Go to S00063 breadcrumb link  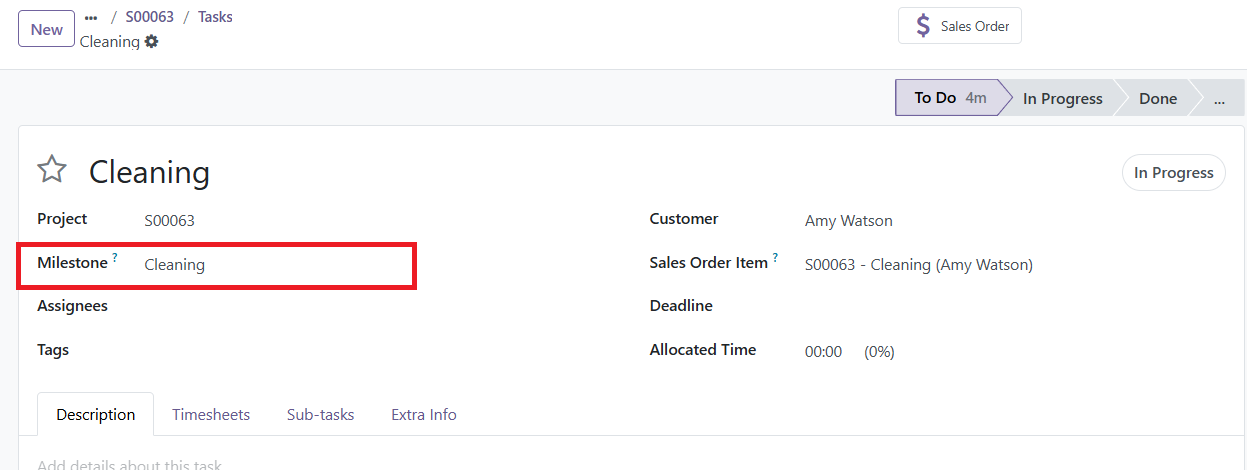(149, 17)
